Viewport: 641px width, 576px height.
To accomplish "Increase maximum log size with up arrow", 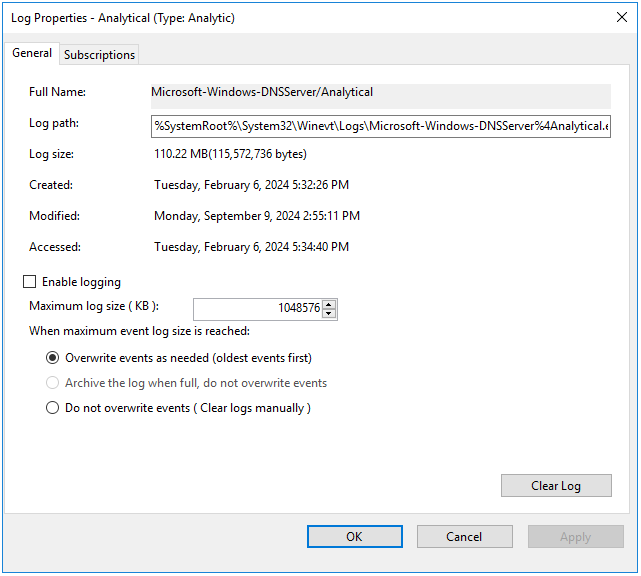I will pos(329,304).
